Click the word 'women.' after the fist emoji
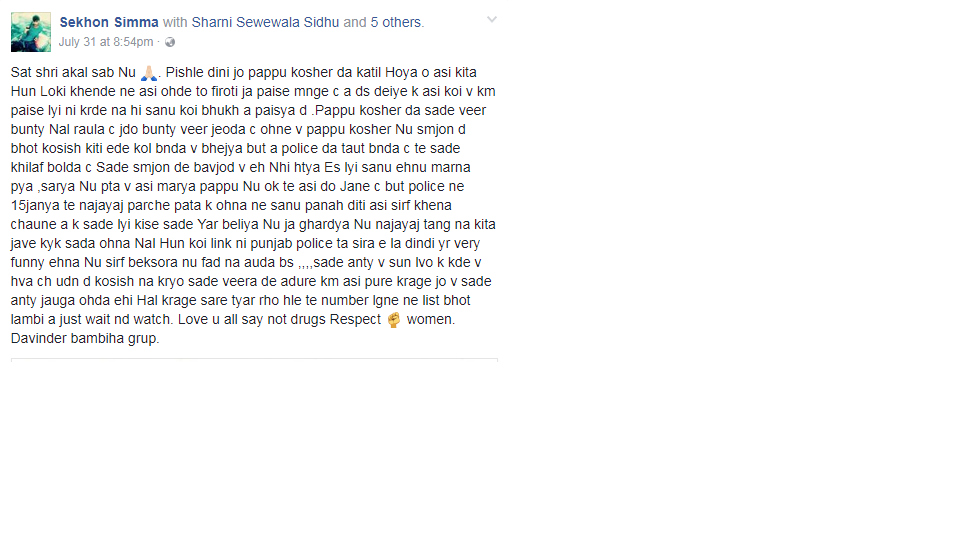This screenshot has height=540, width=960. (x=431, y=320)
